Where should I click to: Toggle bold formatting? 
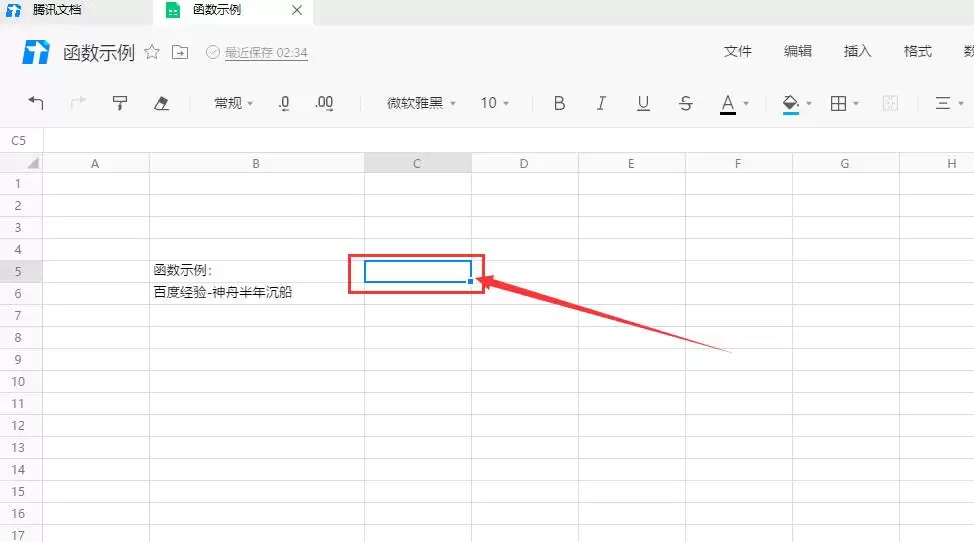click(559, 103)
